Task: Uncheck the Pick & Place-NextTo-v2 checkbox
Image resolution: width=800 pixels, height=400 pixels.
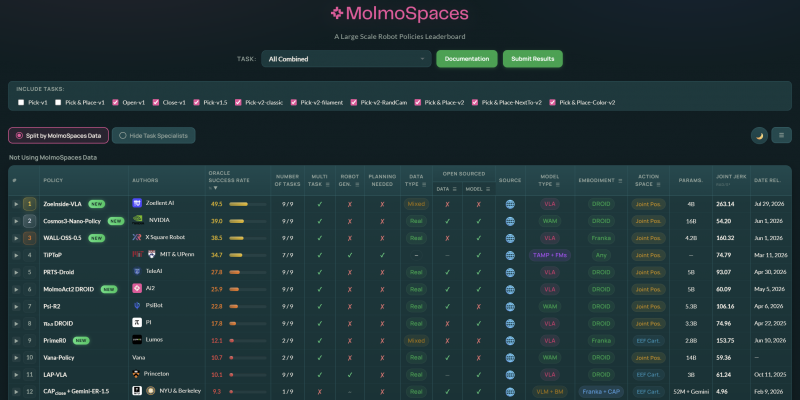Action: pyautogui.click(x=475, y=103)
